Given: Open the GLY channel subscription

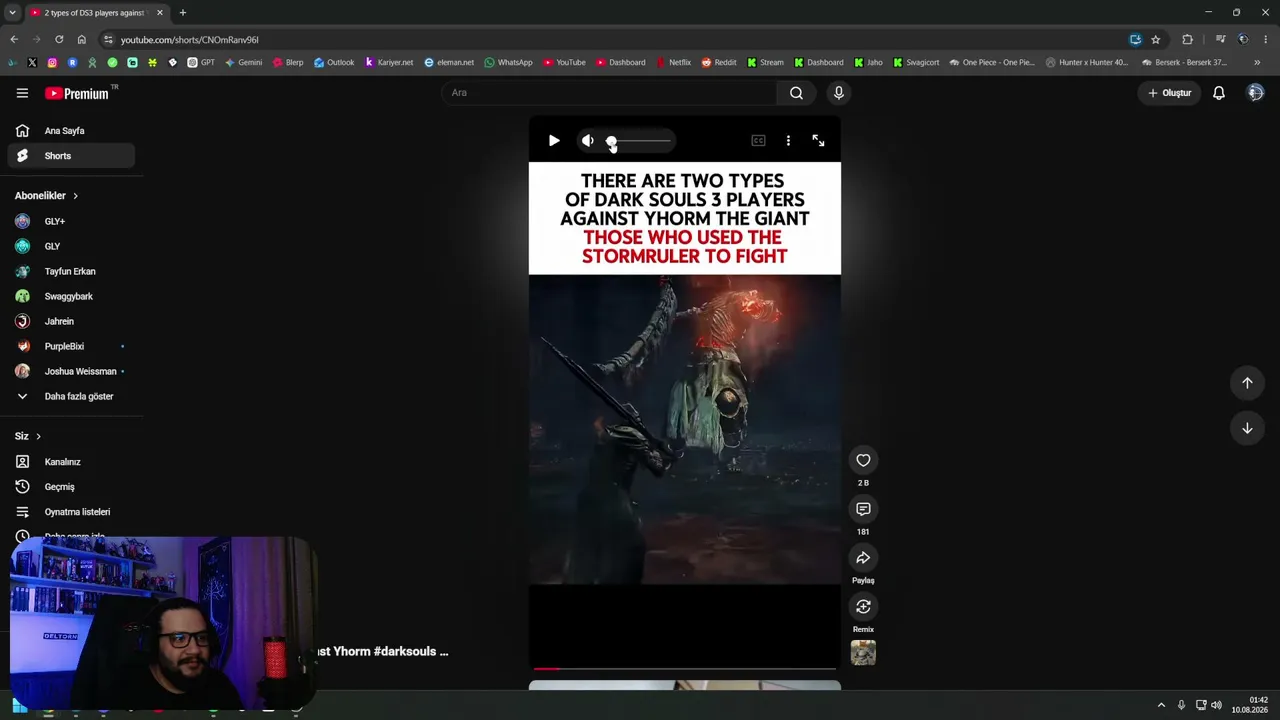Looking at the screenshot, I should click(x=71, y=246).
